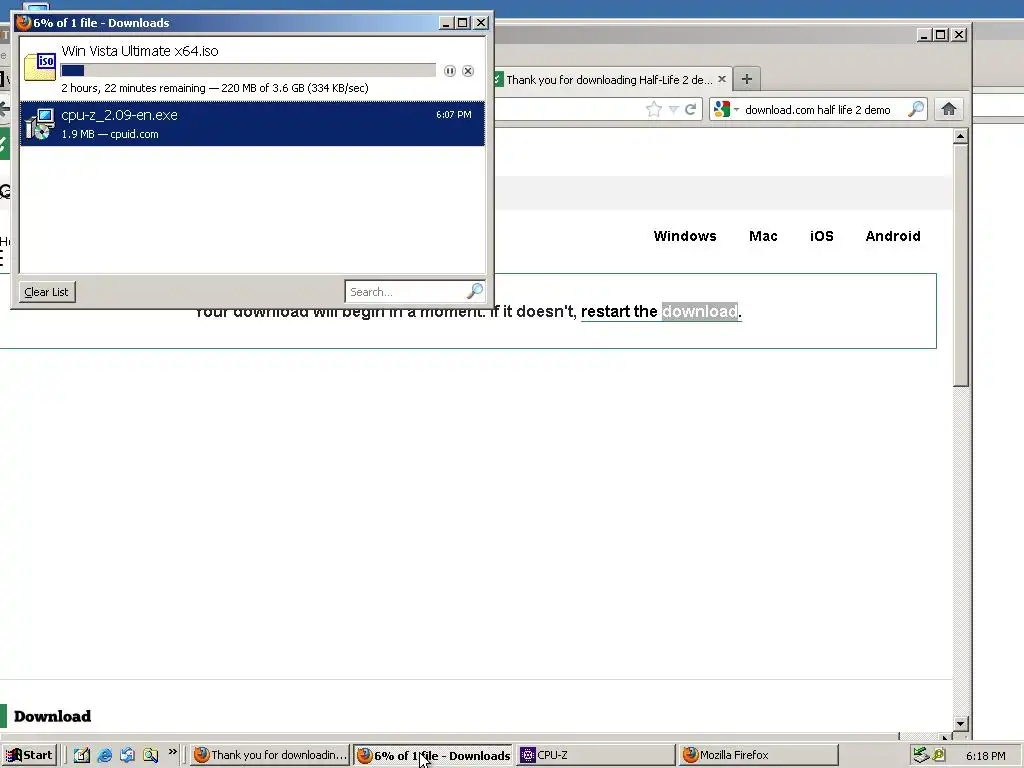The width and height of the screenshot is (1024, 768).
Task: Open a new Firefox tab
Action: coord(746,79)
